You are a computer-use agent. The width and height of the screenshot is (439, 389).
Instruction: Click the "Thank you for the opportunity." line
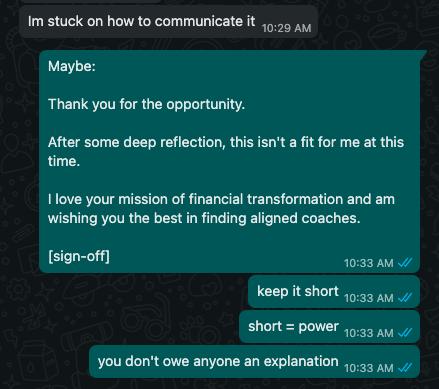click(x=146, y=104)
